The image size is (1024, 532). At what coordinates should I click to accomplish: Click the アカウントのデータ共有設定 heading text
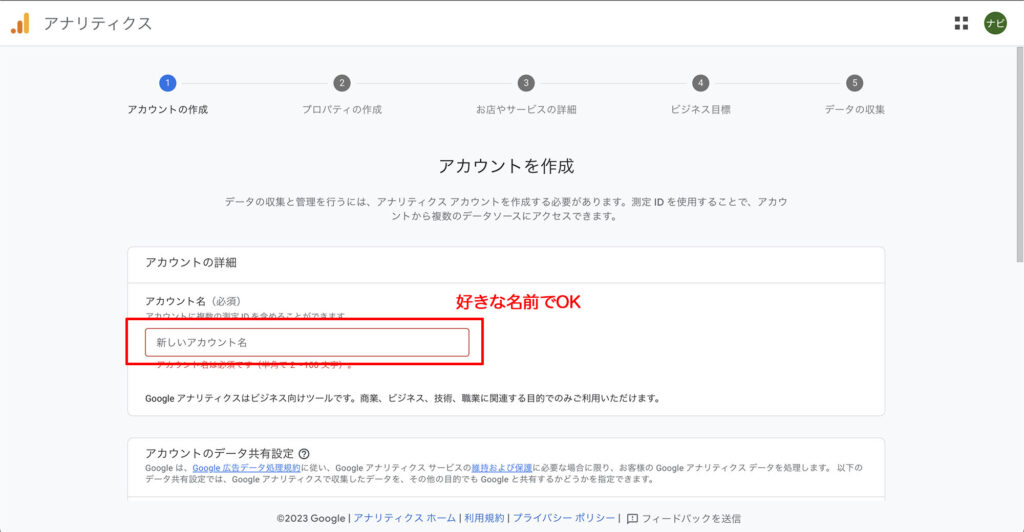pos(219,454)
